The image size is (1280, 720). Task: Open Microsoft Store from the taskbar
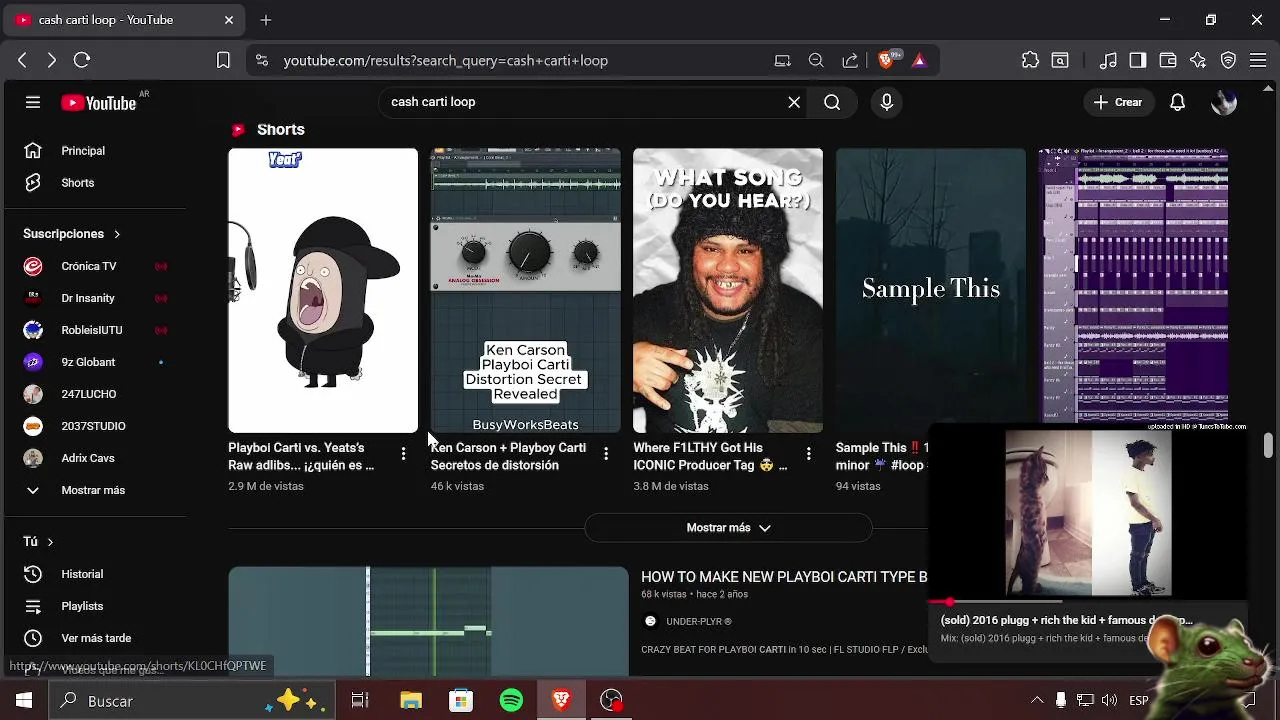461,700
